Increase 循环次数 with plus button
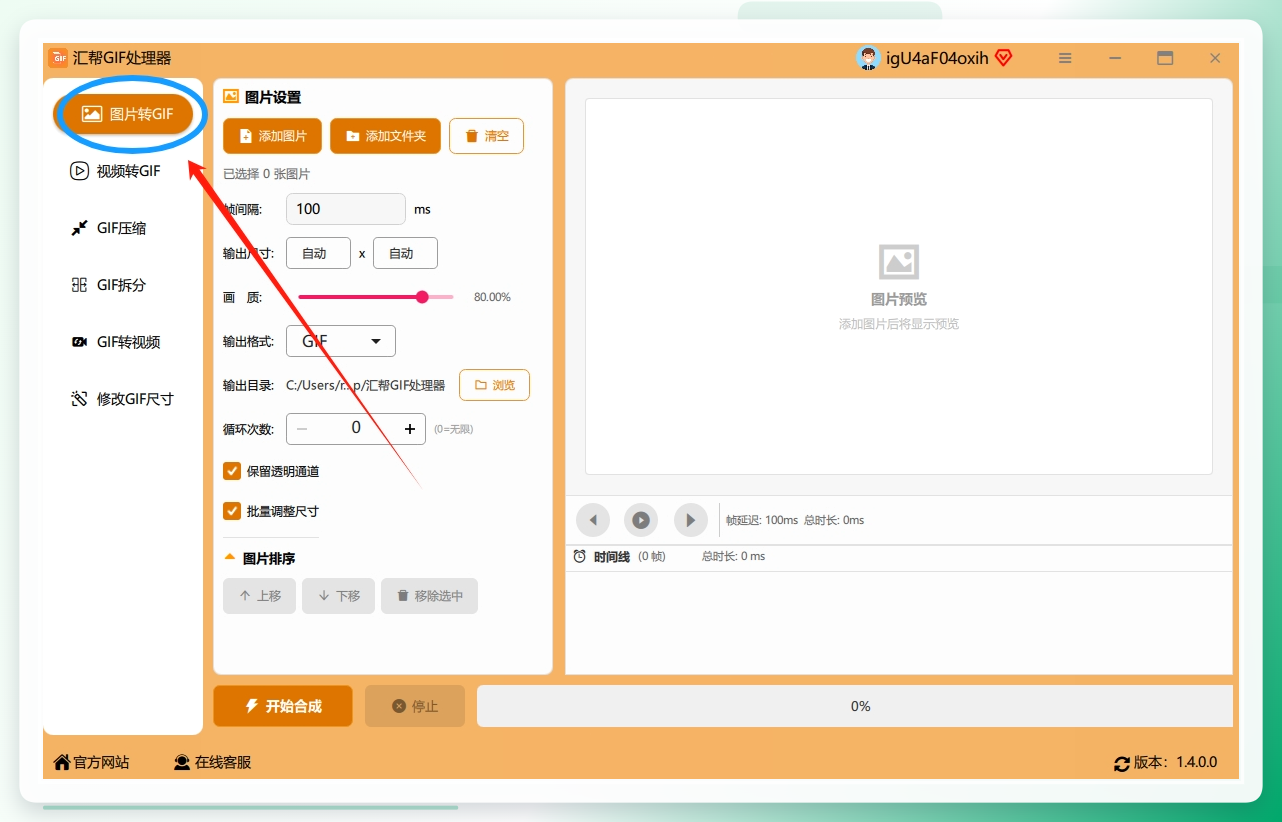Image resolution: width=1282 pixels, height=822 pixels. pyautogui.click(x=409, y=429)
